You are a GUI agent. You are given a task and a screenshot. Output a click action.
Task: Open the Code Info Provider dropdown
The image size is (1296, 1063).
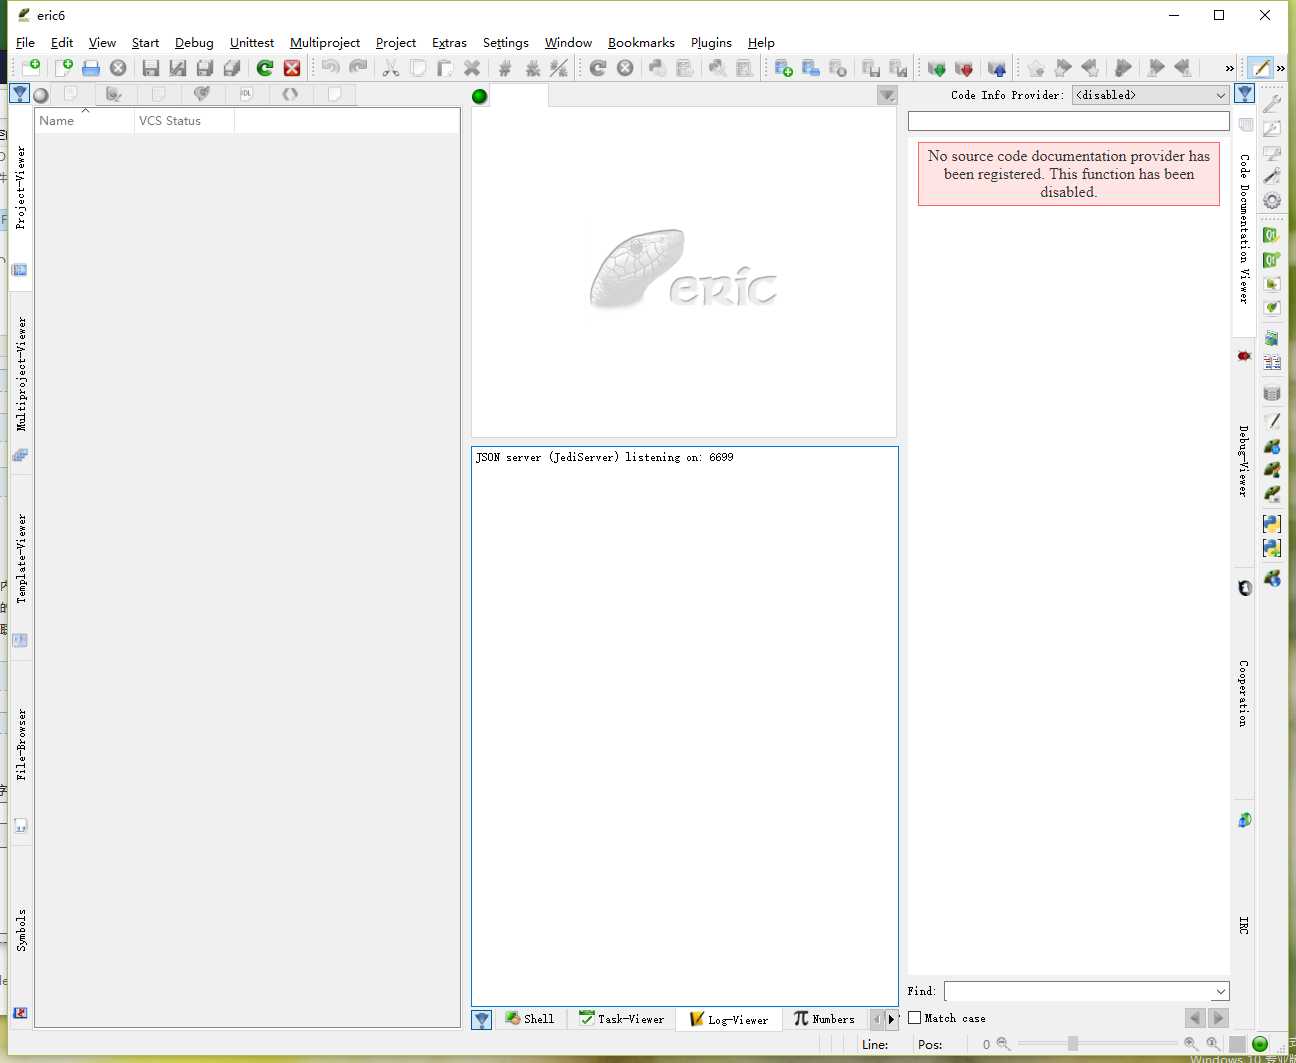[x=1150, y=95]
